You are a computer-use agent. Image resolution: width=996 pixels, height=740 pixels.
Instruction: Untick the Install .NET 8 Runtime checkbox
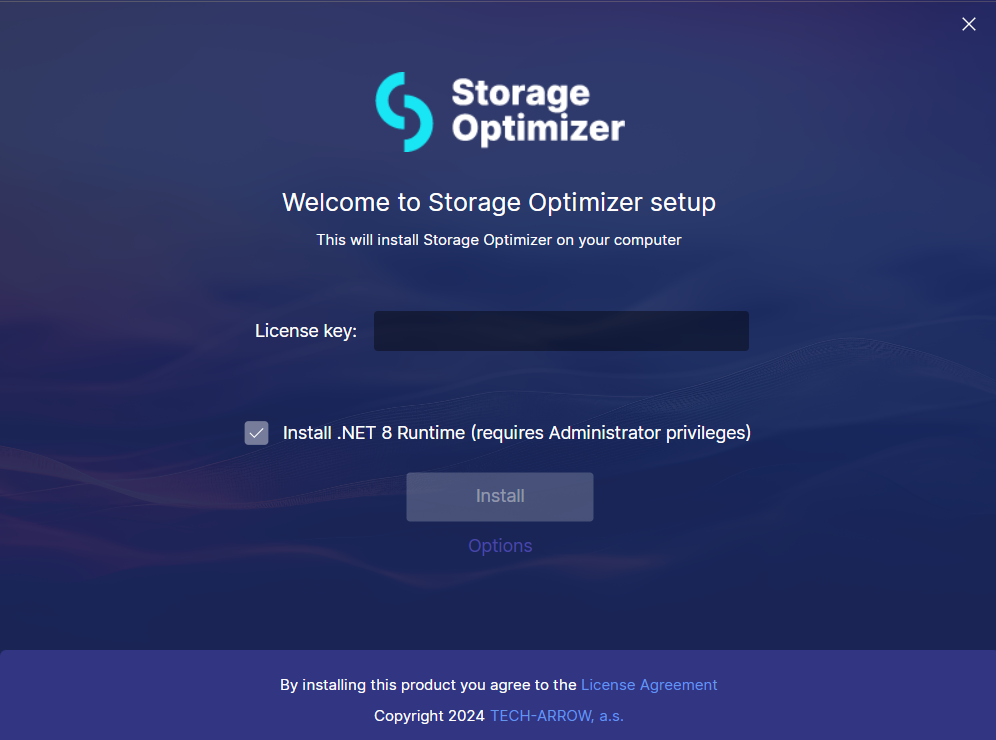257,433
